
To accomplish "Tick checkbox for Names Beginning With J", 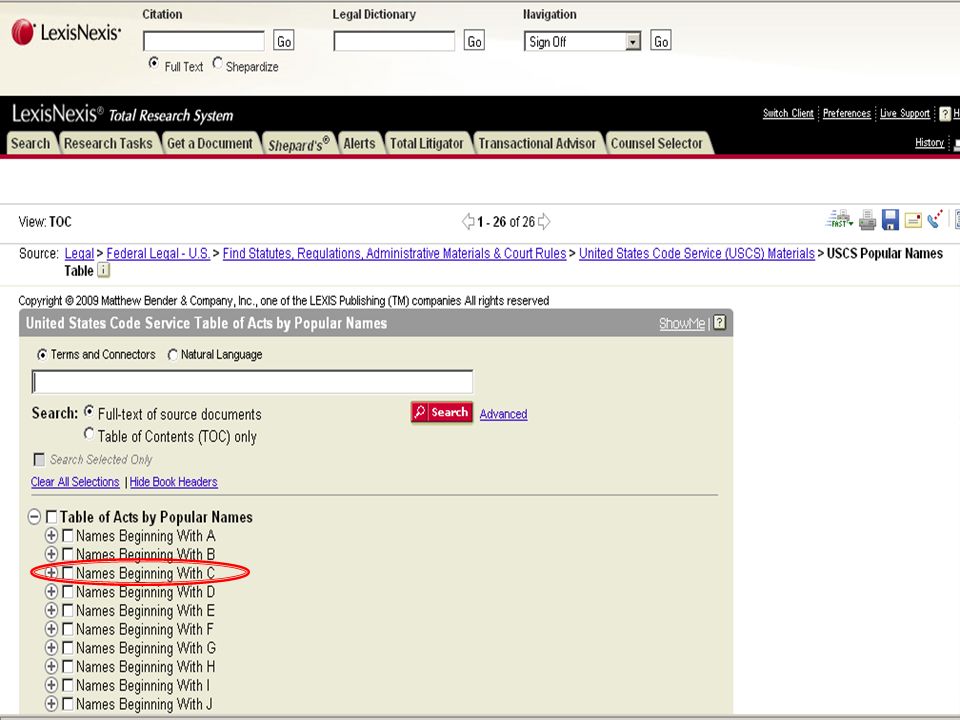I will pos(68,704).
